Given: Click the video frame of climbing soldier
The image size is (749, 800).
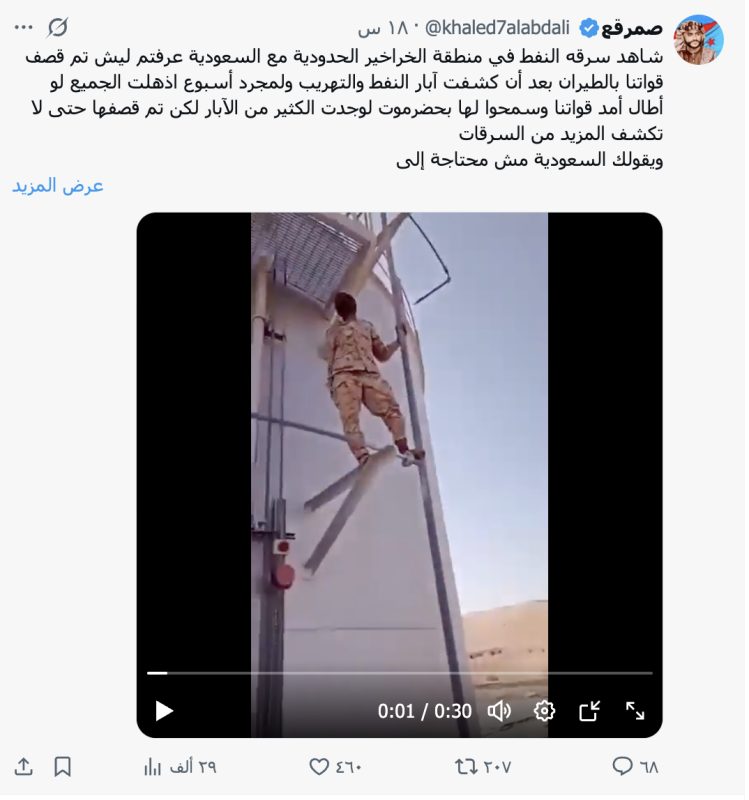Looking at the screenshot, I should (402, 439).
